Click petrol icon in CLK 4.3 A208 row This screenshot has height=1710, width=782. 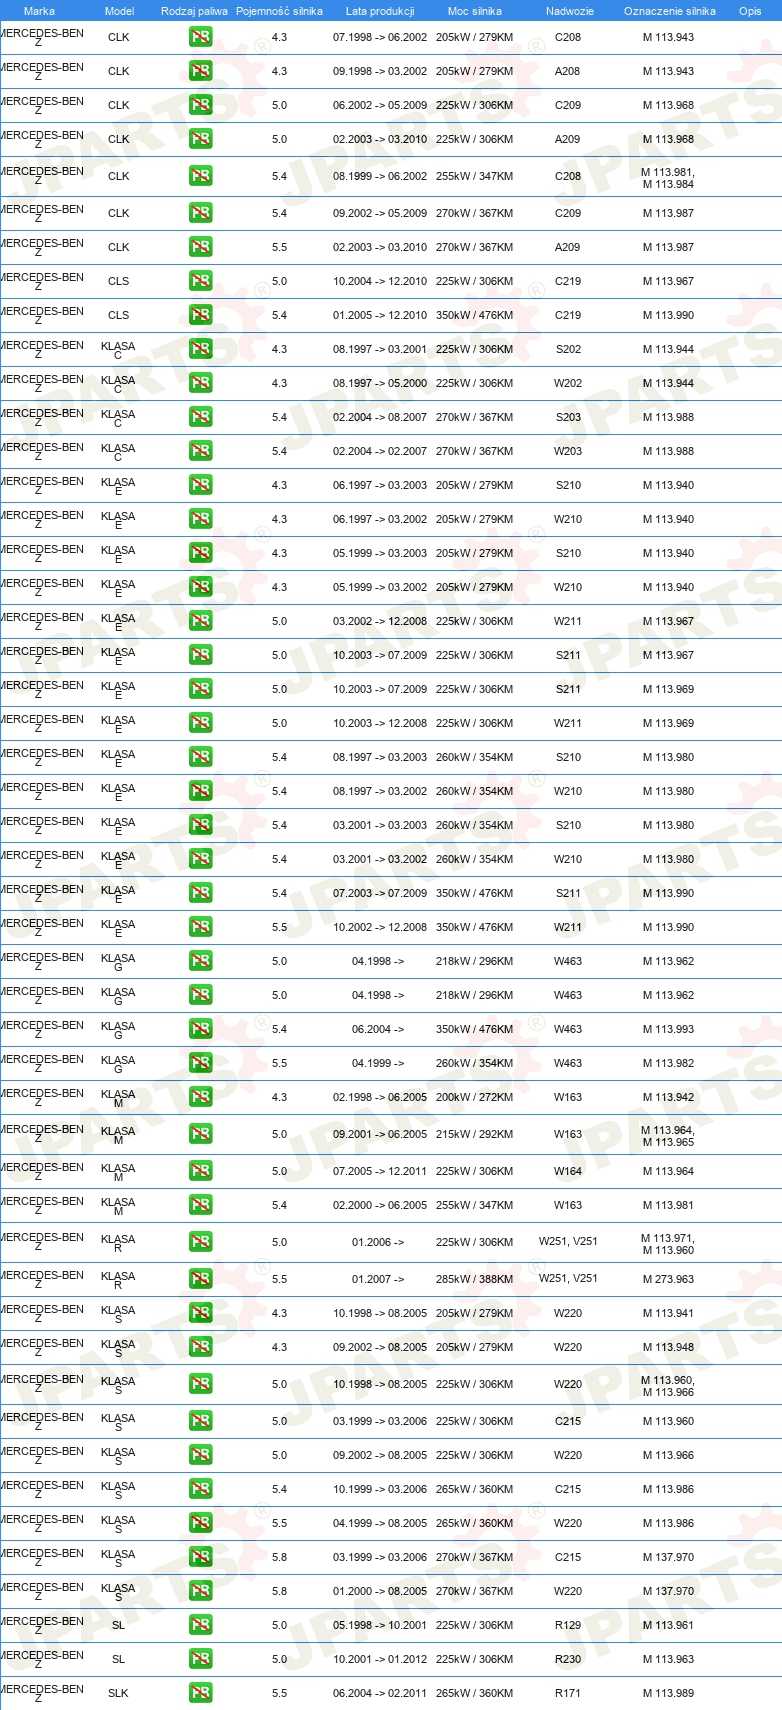200,71
